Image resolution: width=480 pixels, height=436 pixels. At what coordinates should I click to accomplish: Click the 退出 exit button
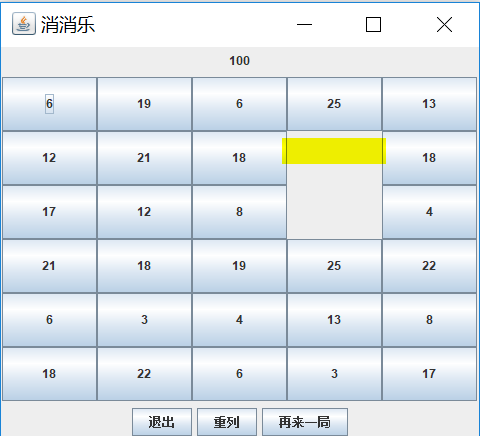tap(162, 422)
